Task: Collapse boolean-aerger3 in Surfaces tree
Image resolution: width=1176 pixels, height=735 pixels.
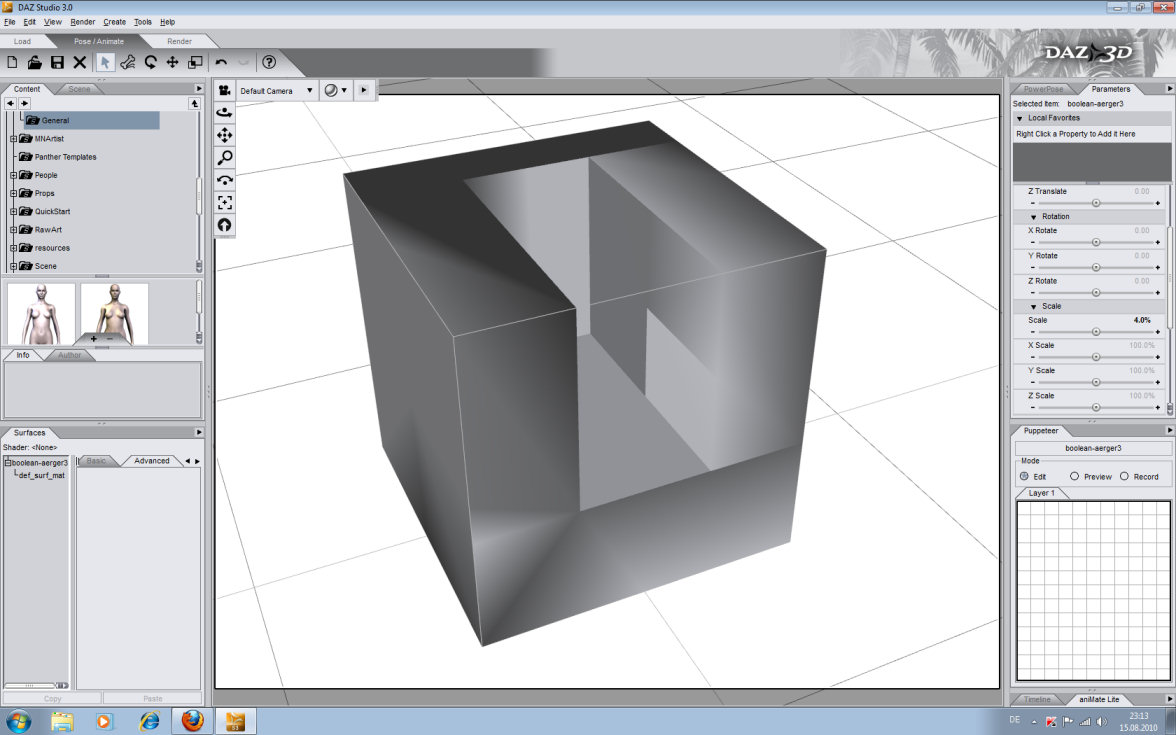Action: coord(8,463)
